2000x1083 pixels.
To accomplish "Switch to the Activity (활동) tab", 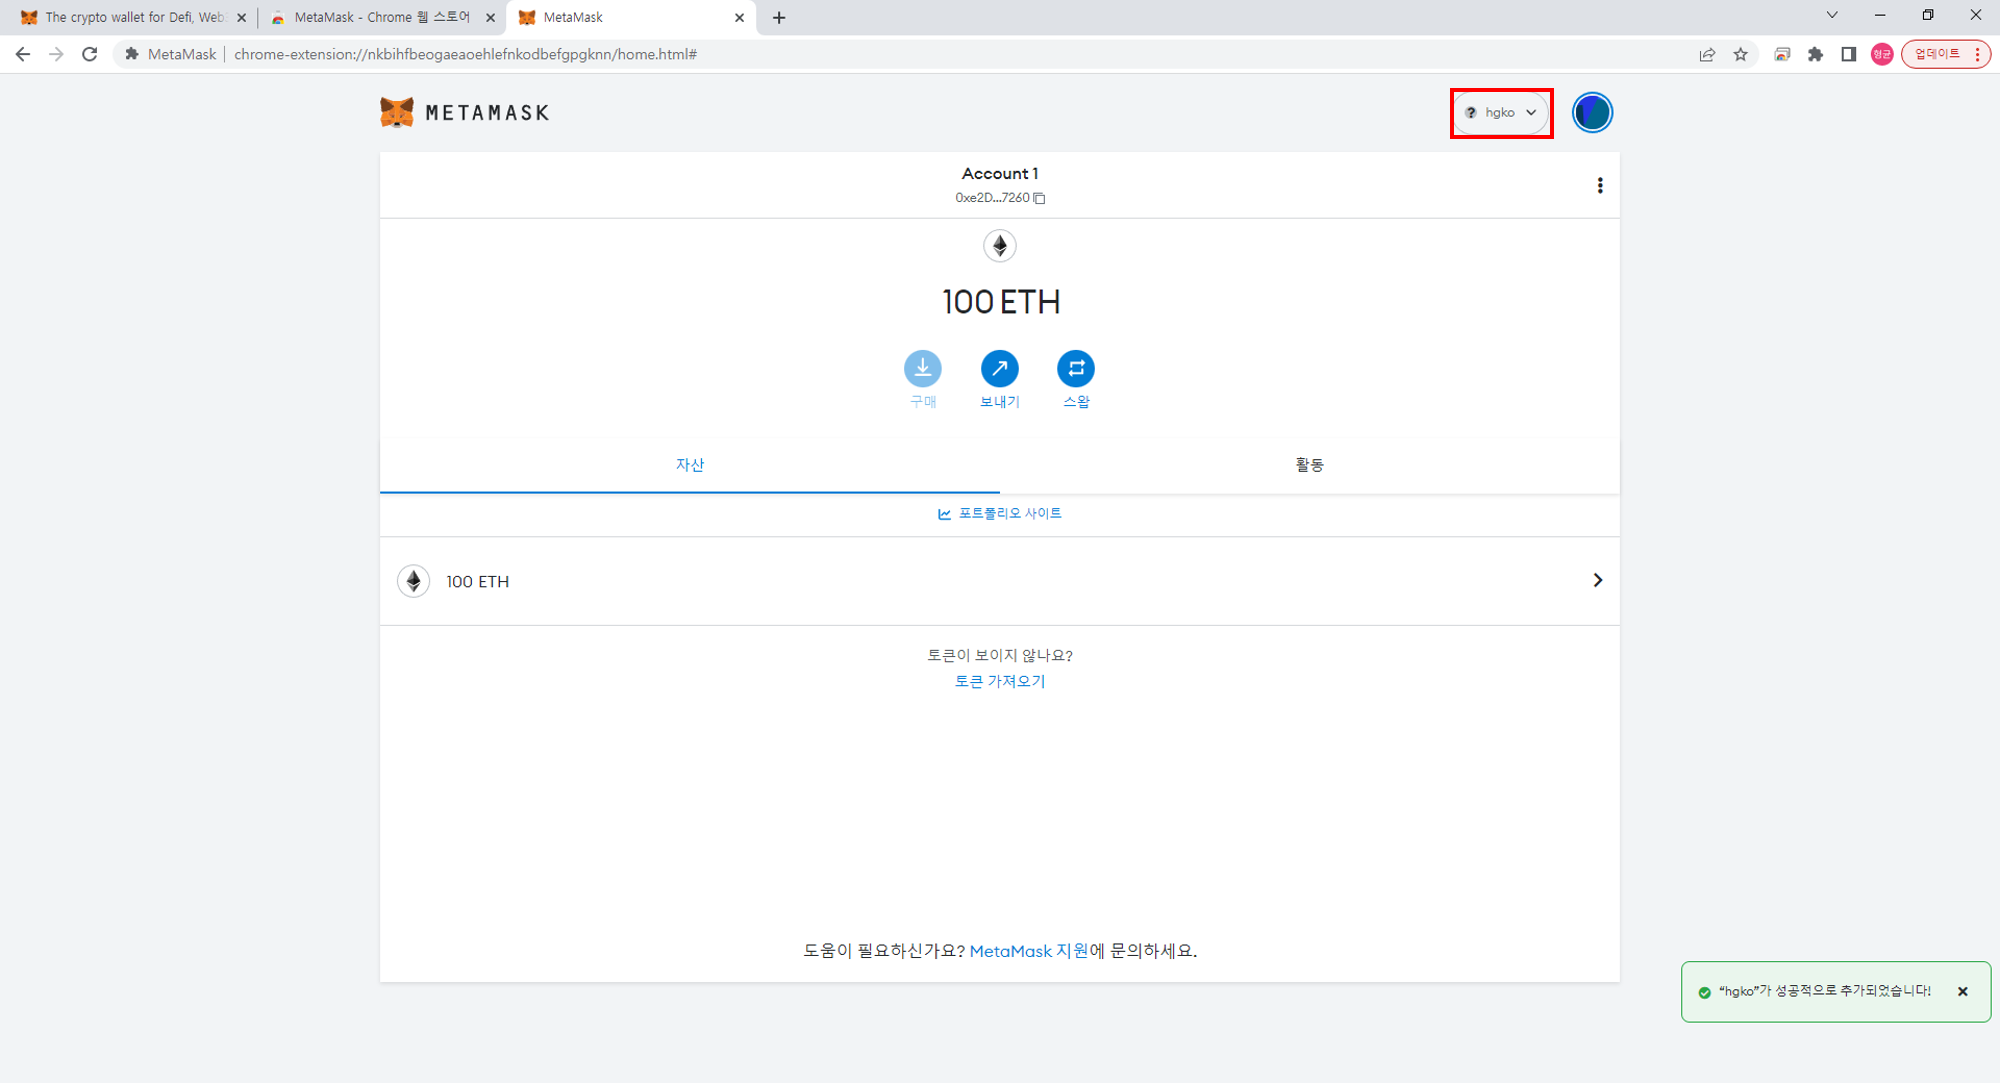I will (x=1309, y=465).
